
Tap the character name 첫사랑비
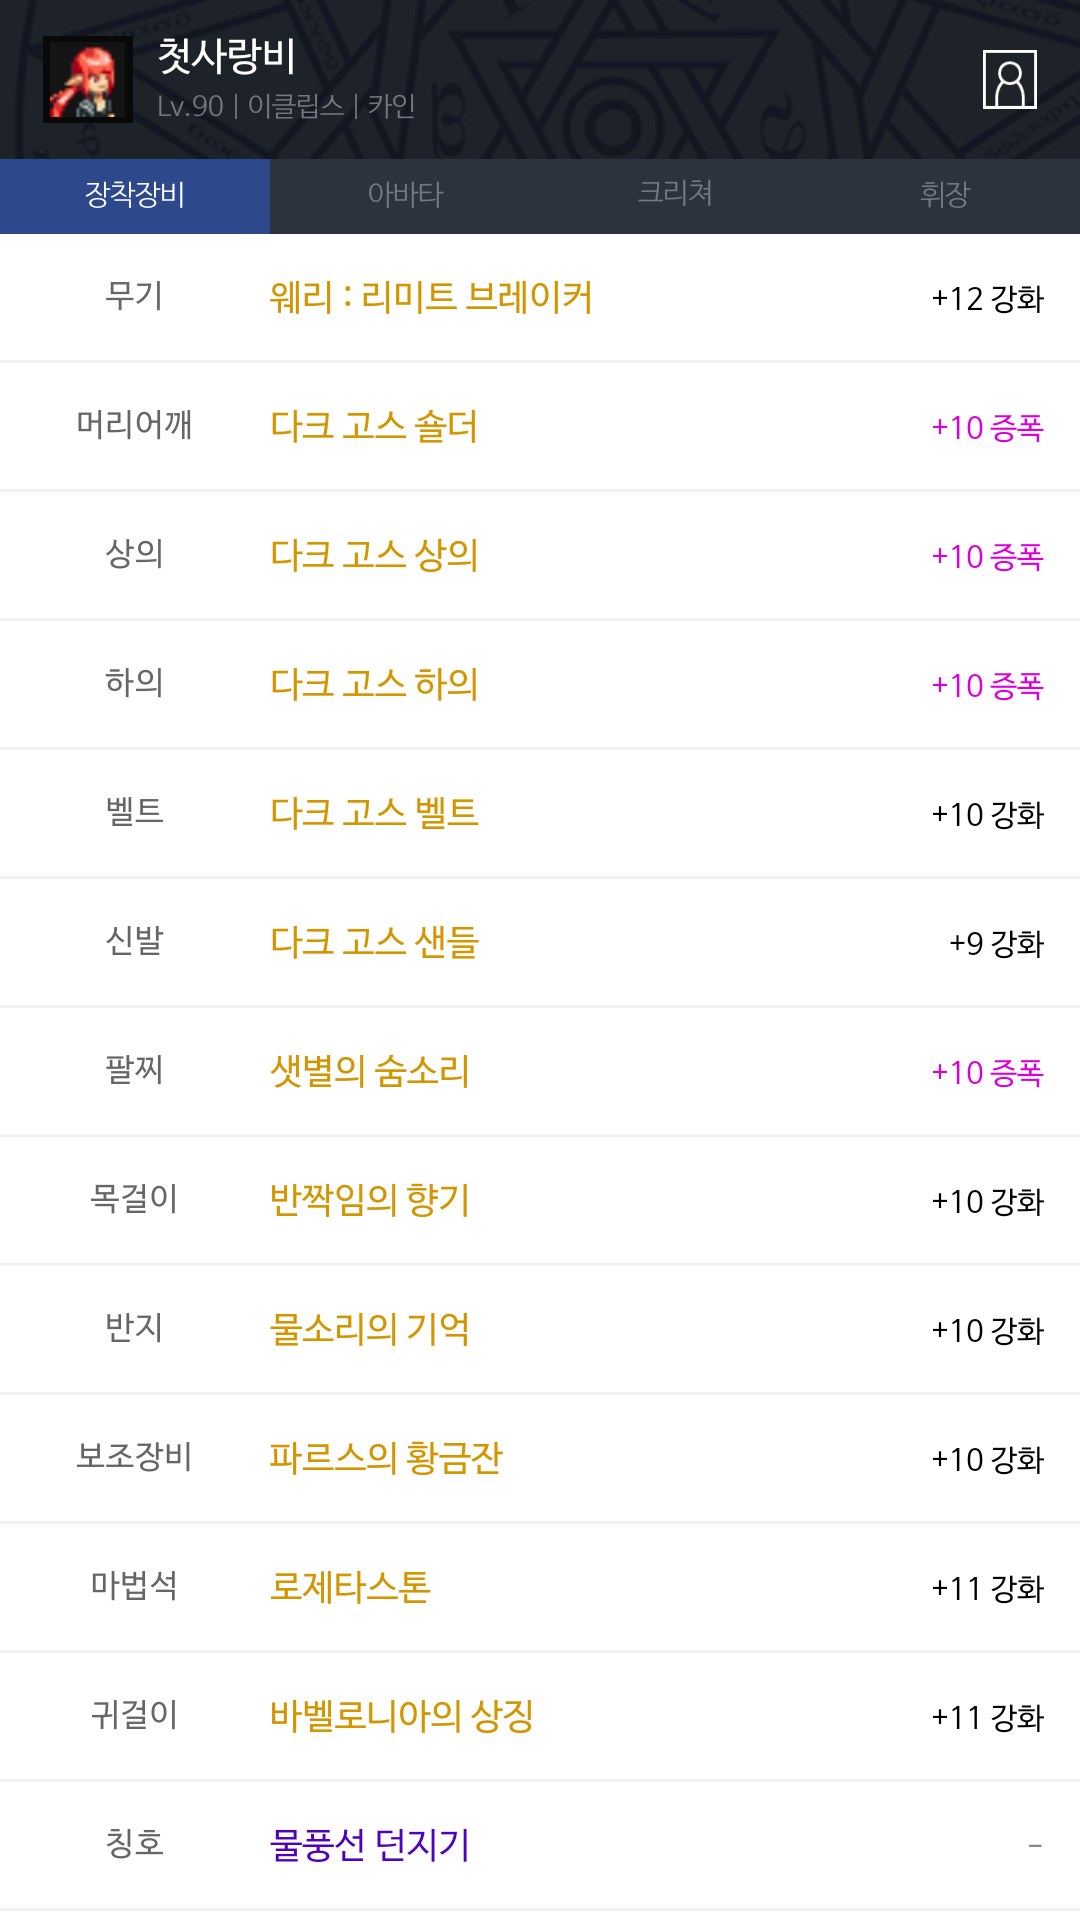(227, 56)
